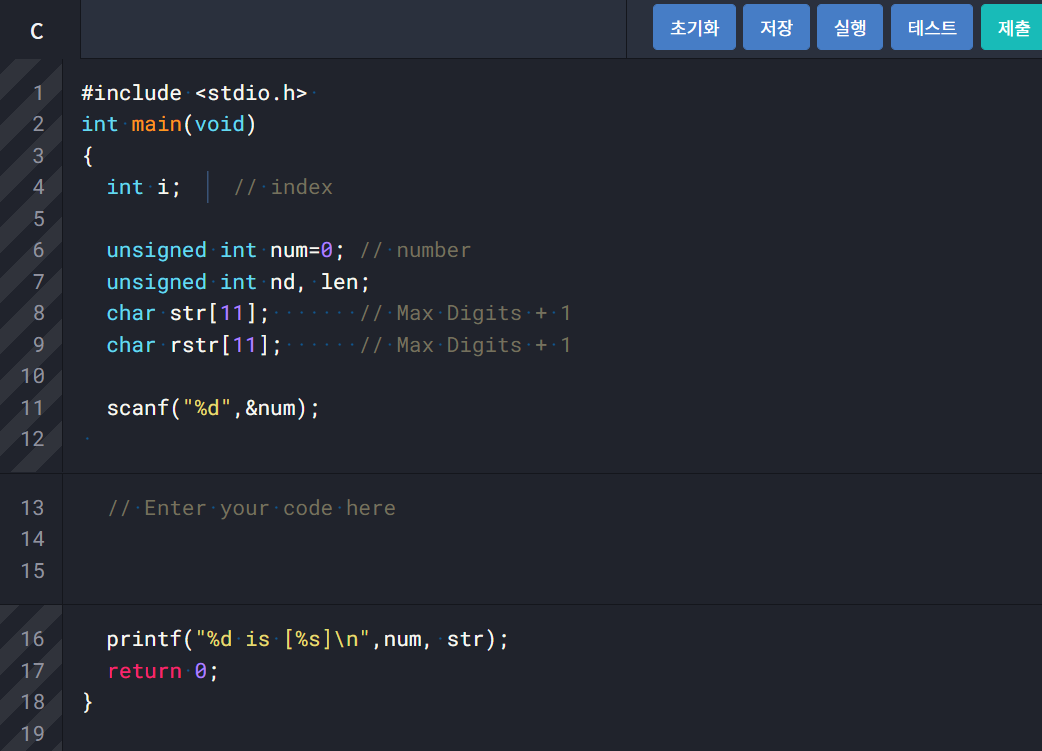Viewport: 1042px width, 751px height.
Task: Click '// Max Digits + 1' comment on line 9
Action: (465, 345)
